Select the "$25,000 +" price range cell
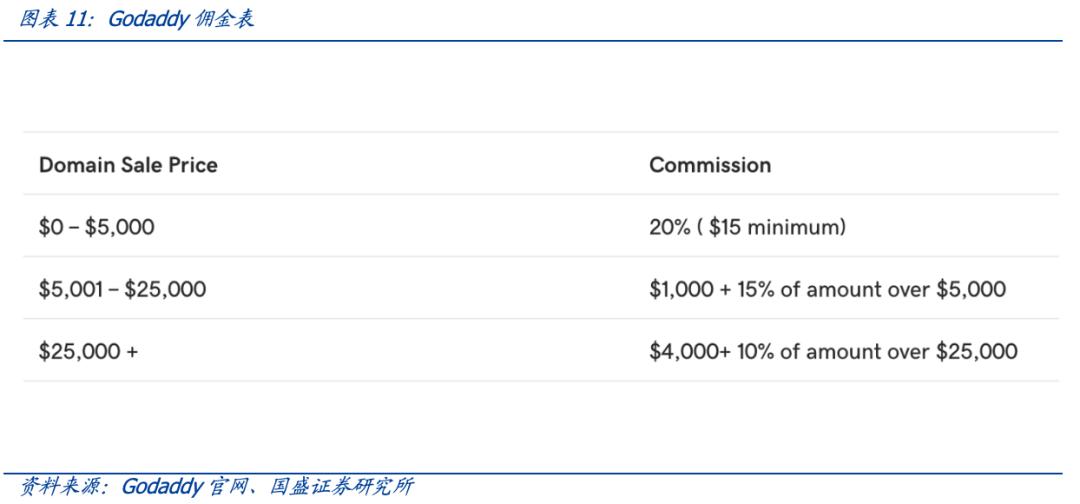 coord(88,352)
